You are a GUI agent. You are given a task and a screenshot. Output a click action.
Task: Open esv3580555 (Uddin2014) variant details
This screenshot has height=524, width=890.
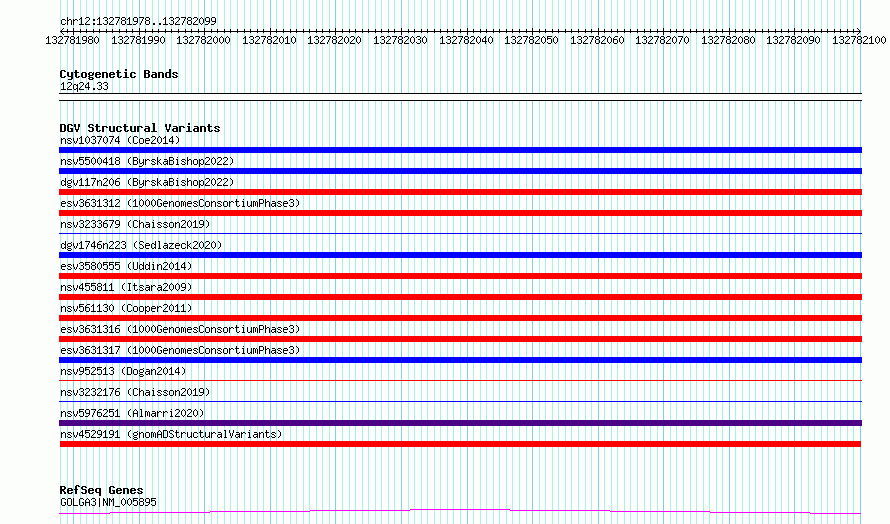[126, 266]
